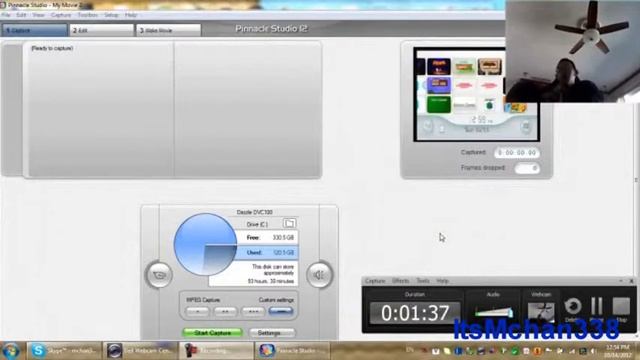Pause the screen recording
The height and width of the screenshot is (360, 640).
[x=597, y=306]
